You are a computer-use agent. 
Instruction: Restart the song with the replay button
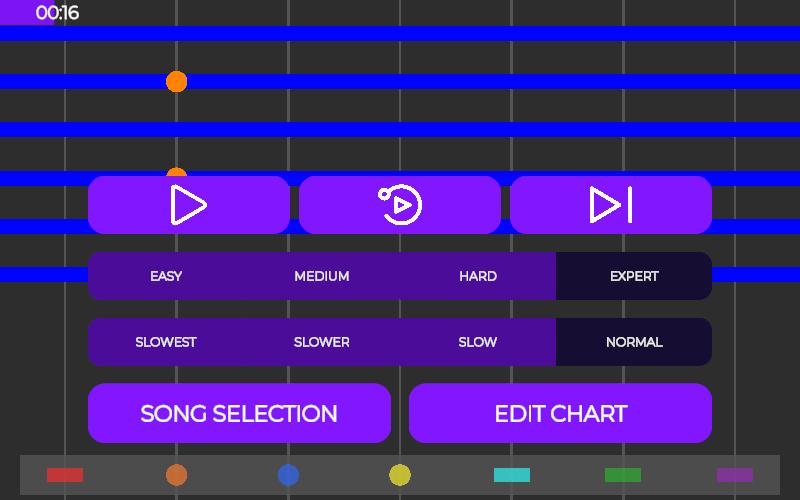point(400,205)
